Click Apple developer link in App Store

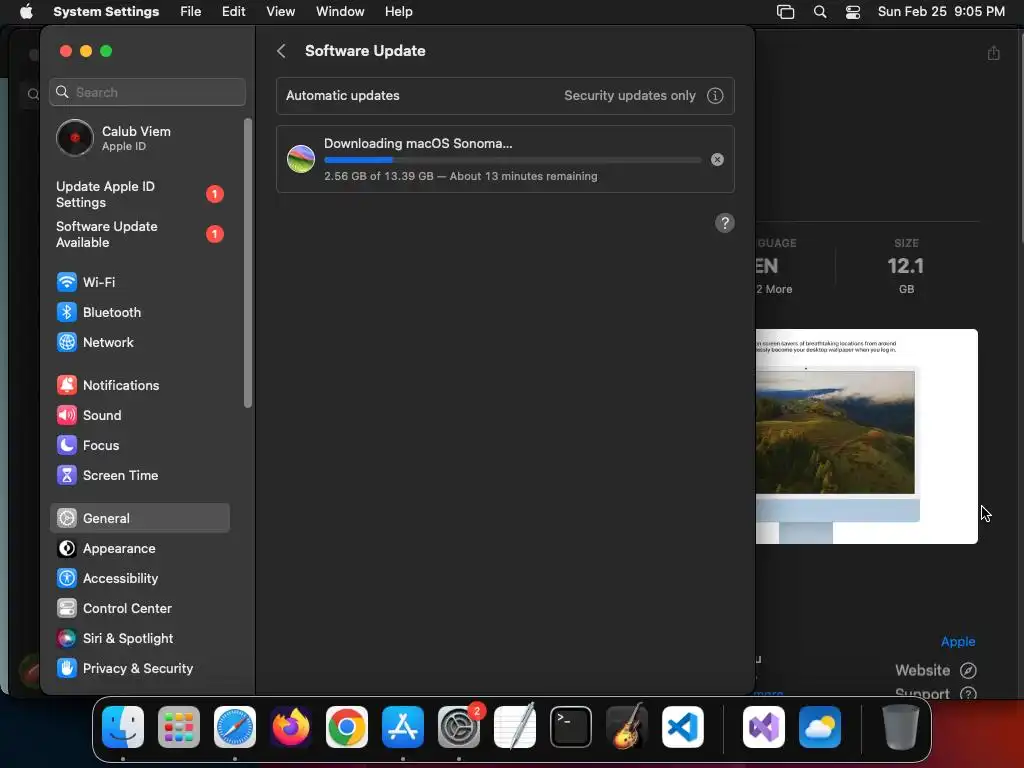pyautogui.click(x=958, y=642)
